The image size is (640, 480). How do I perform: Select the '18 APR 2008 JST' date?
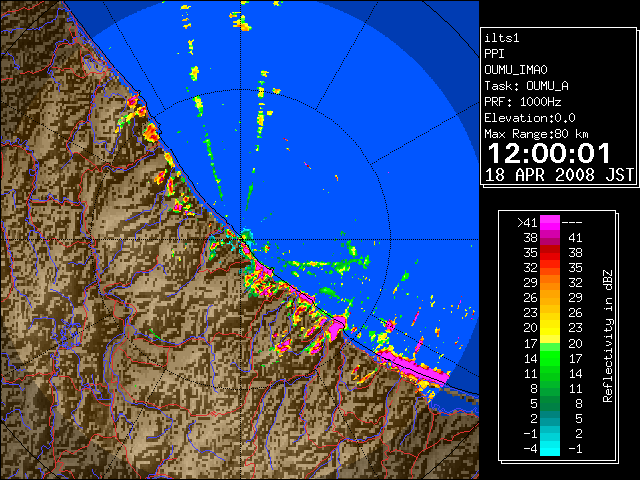tap(559, 175)
